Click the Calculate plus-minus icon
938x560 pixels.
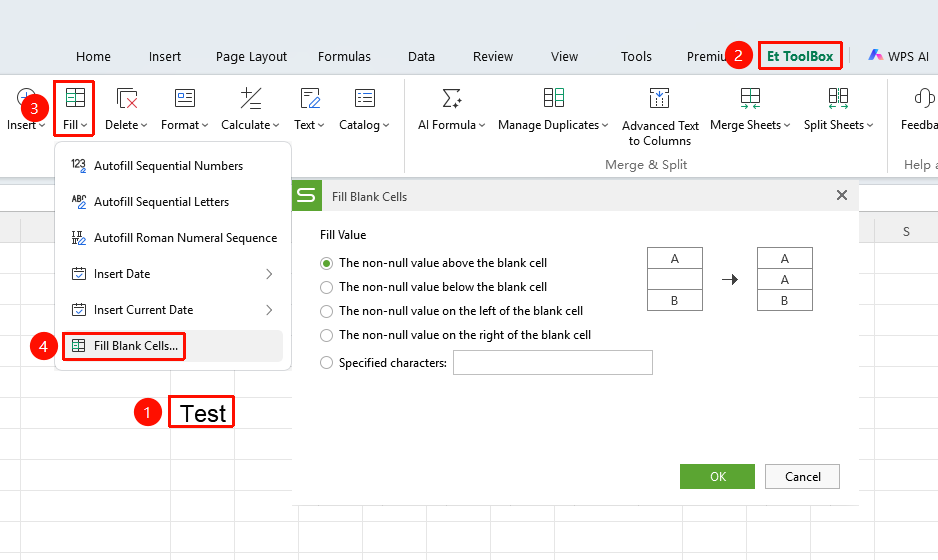pos(250,98)
